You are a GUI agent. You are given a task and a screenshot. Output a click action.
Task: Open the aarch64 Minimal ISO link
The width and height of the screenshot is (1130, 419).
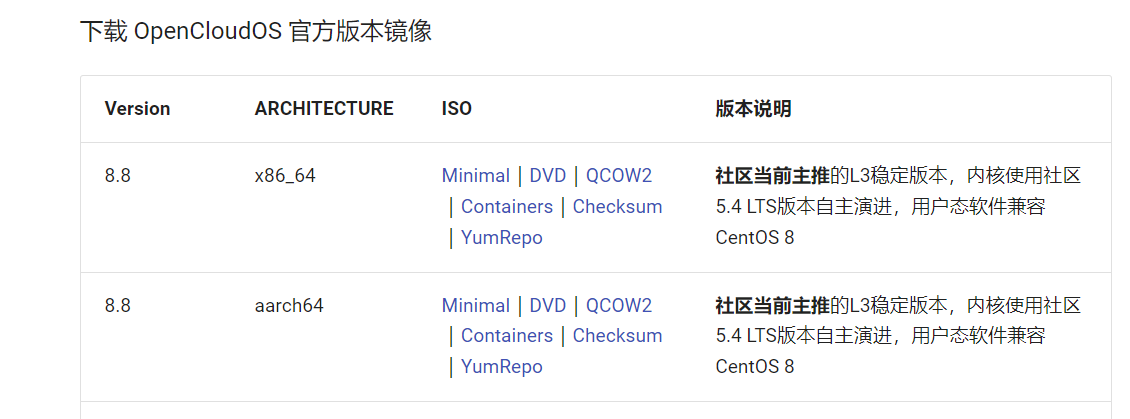[x=475, y=305]
